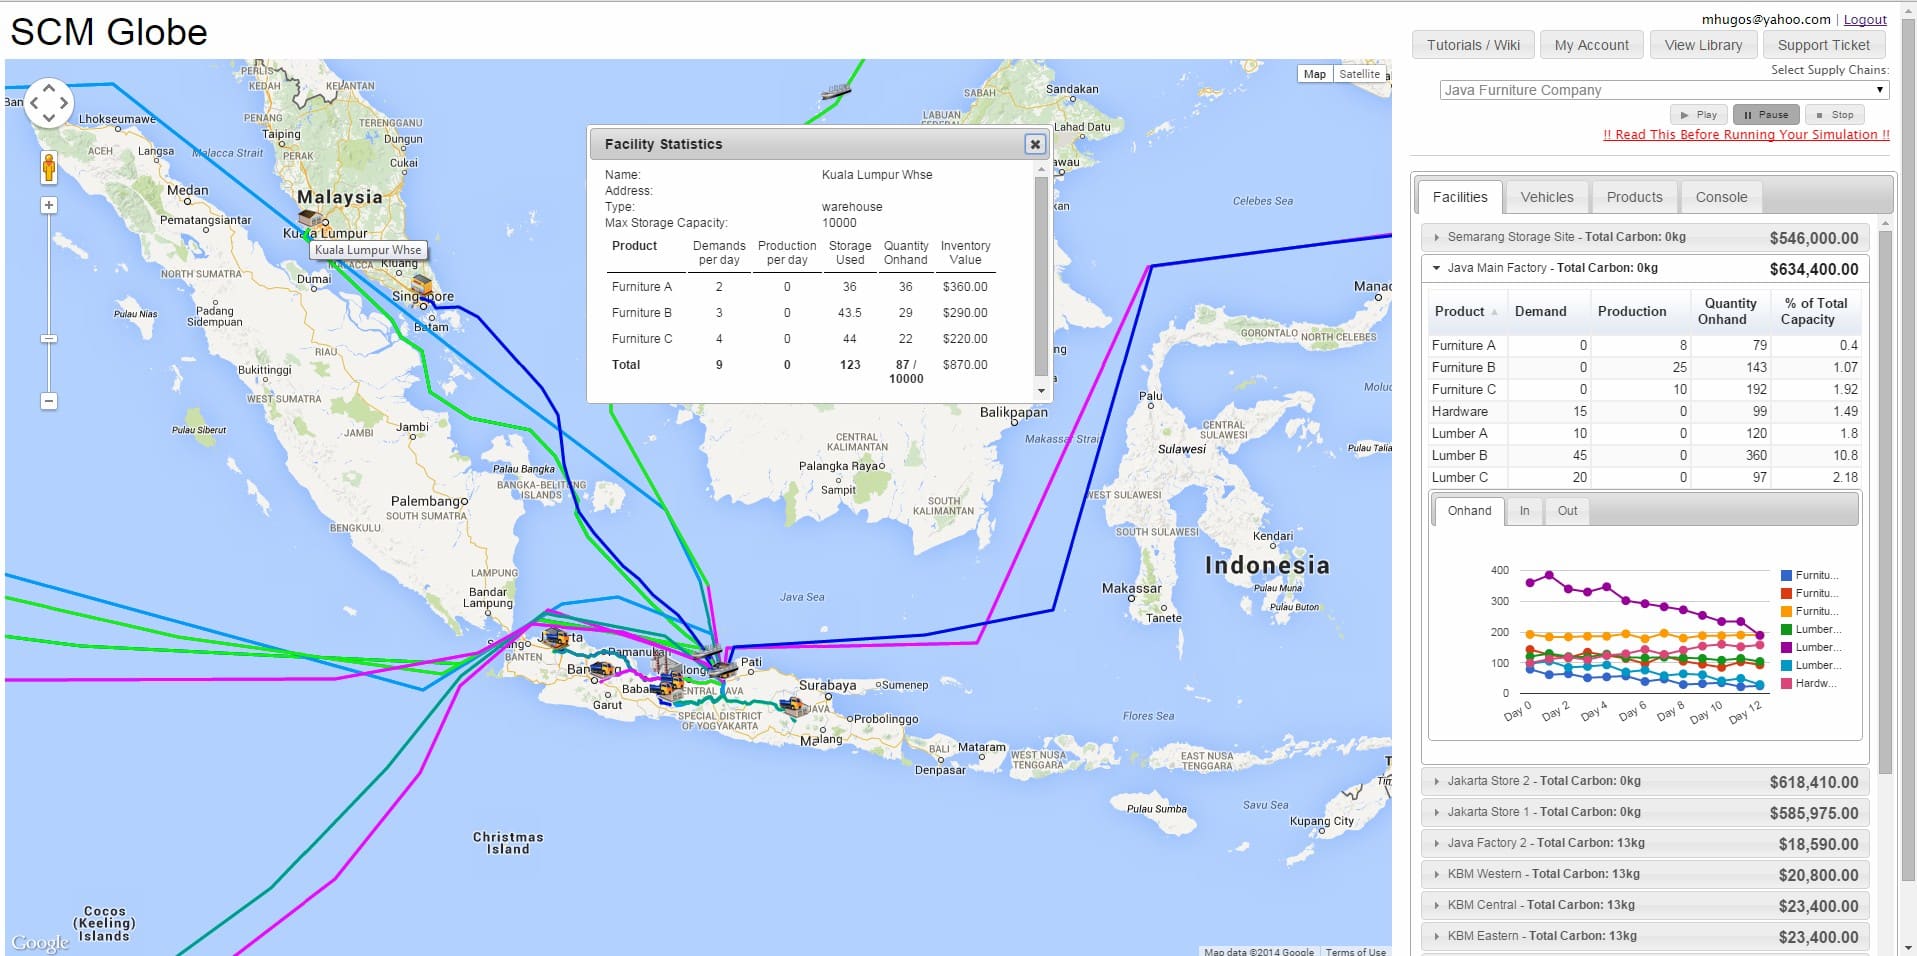This screenshot has height=956, width=1917.
Task: Click Facility Statistics scroll-down arrow
Action: [x=1041, y=391]
